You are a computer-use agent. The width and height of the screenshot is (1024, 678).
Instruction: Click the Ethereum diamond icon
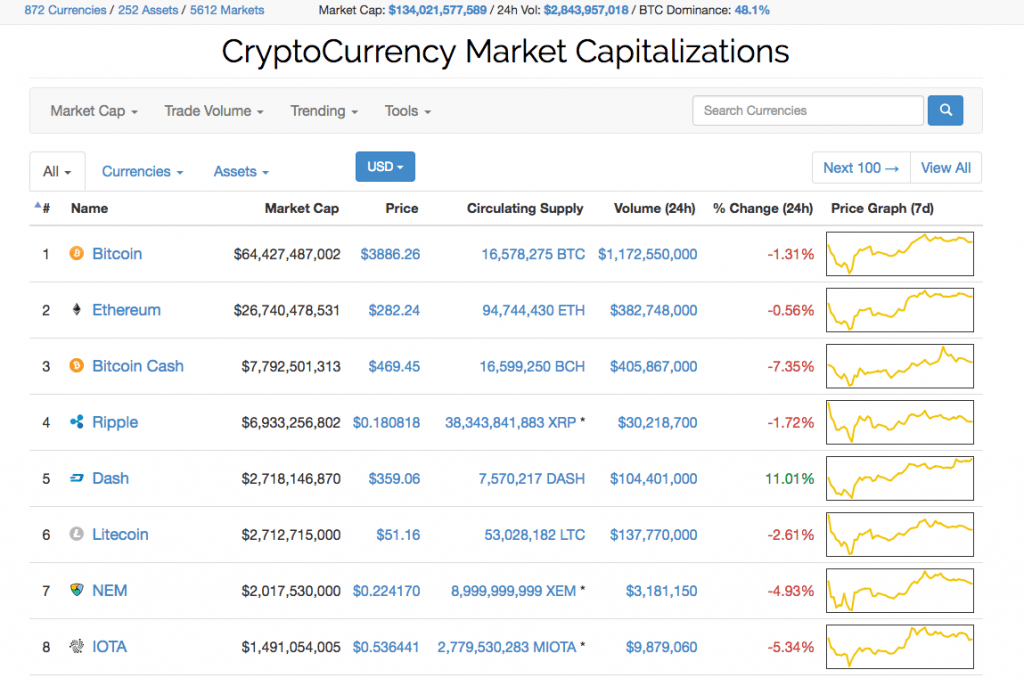(x=76, y=310)
